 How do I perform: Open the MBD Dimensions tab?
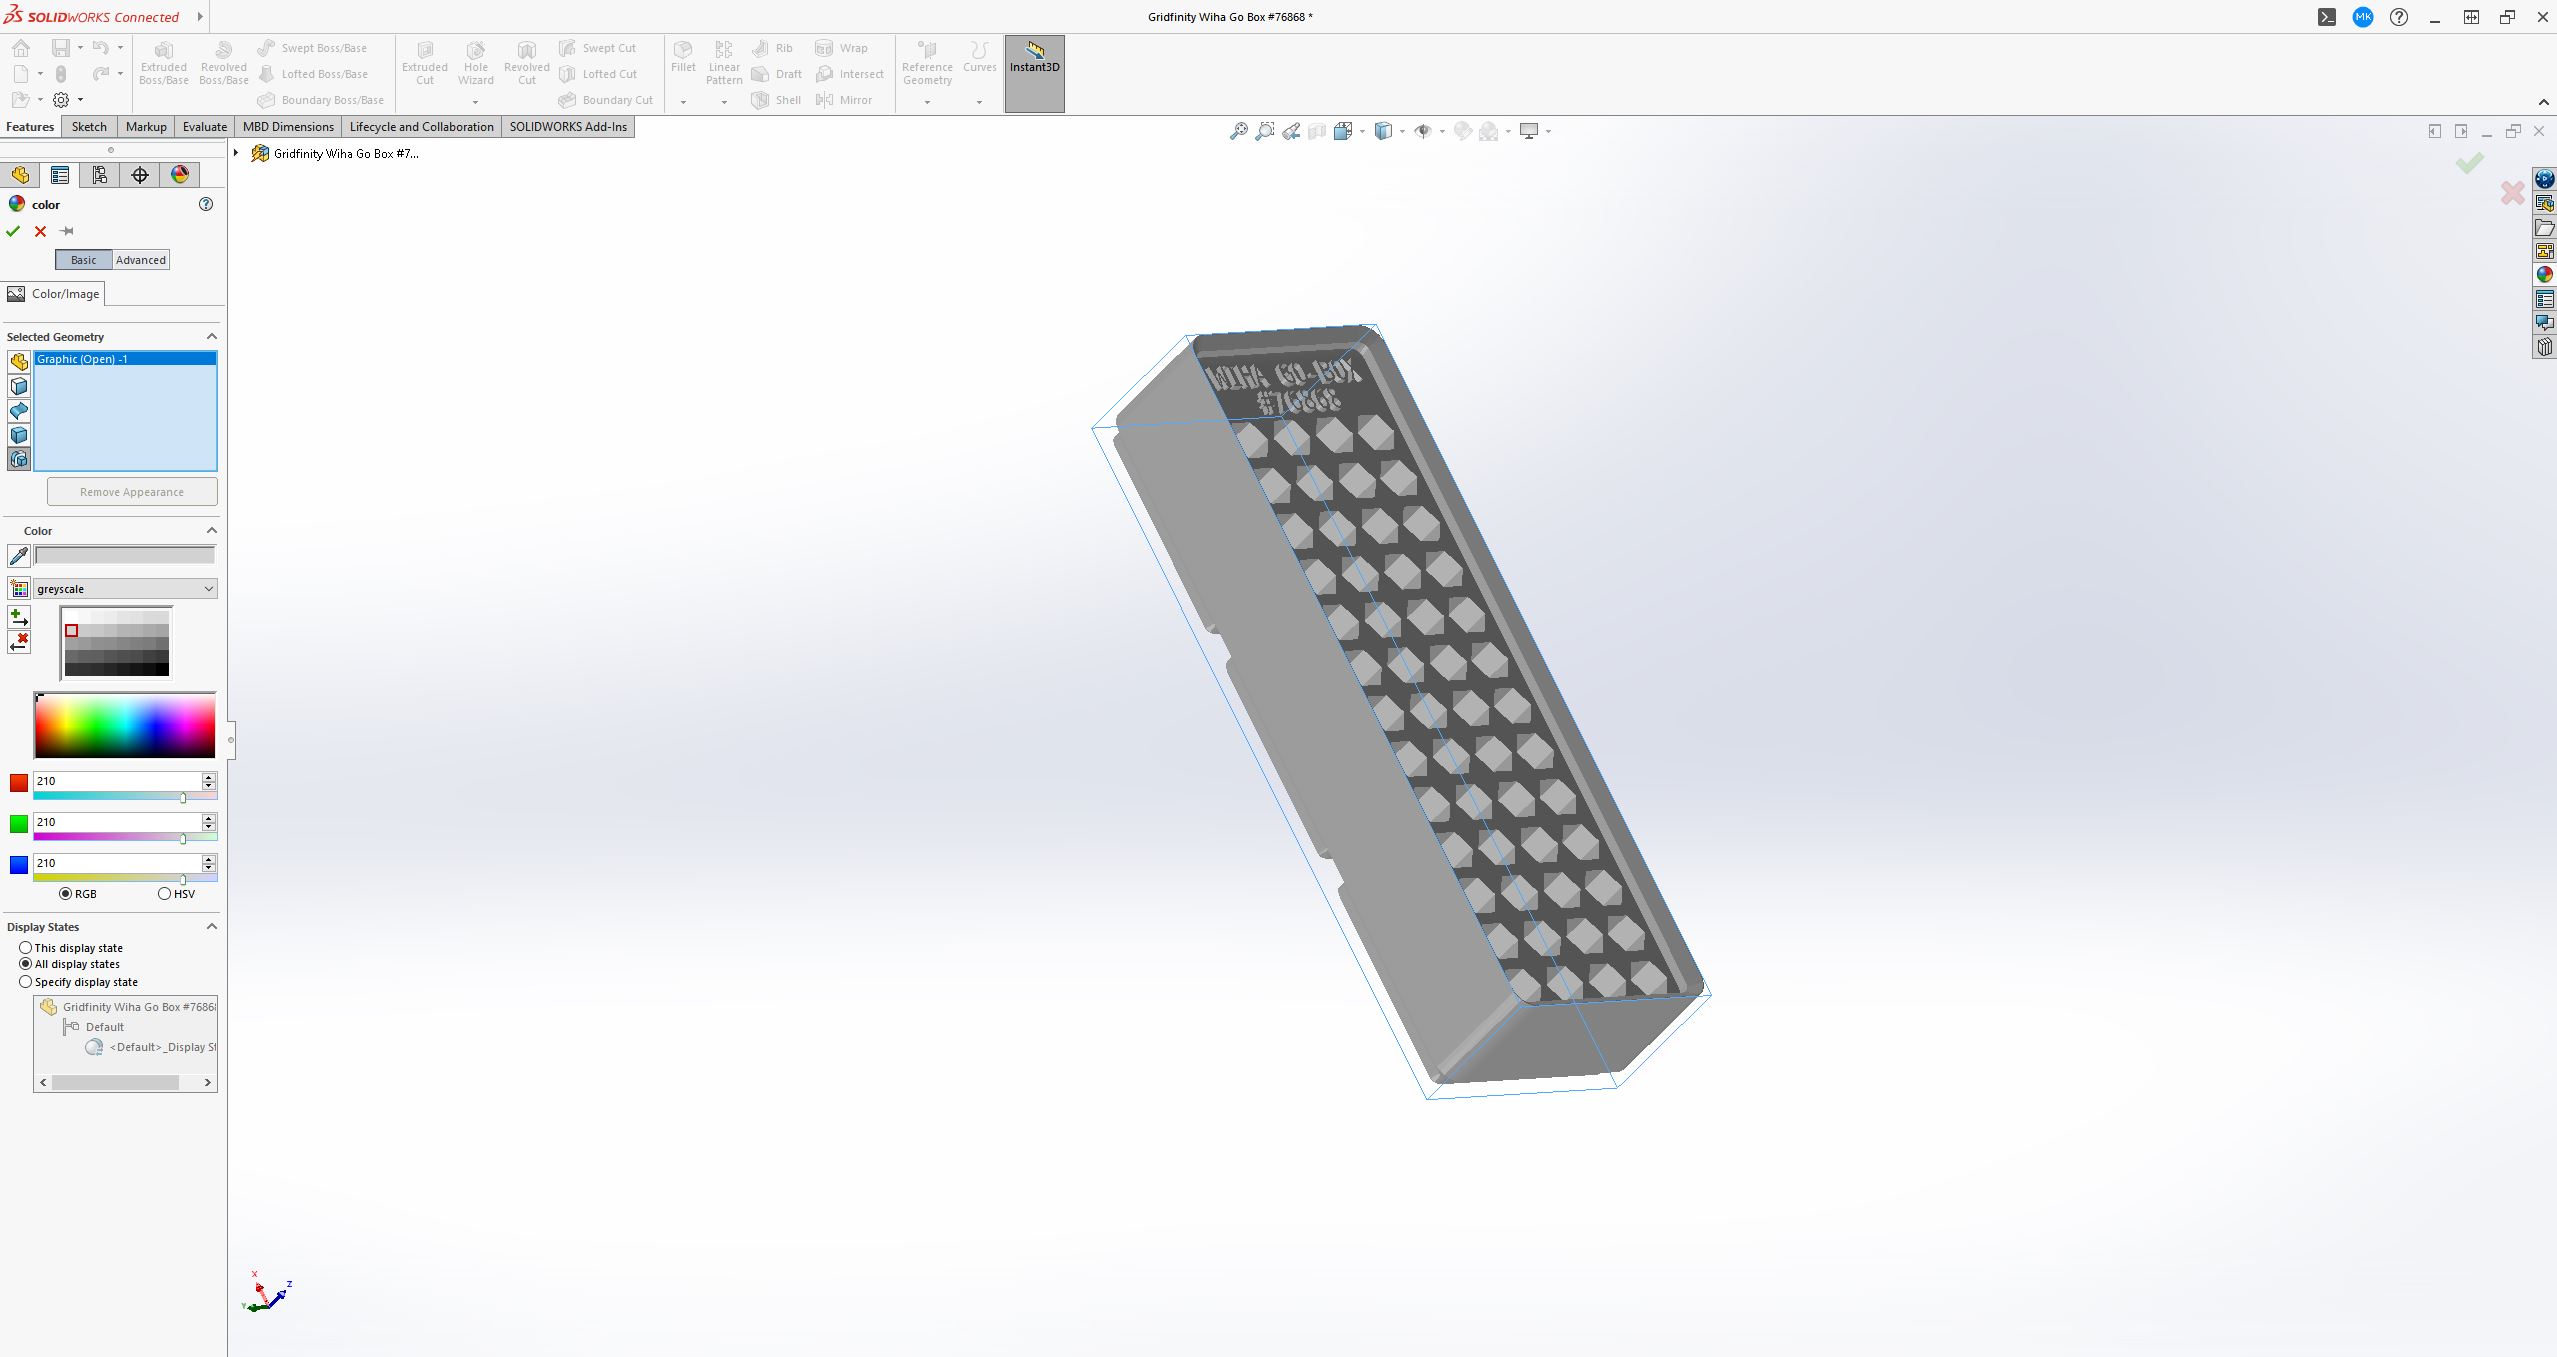point(288,127)
